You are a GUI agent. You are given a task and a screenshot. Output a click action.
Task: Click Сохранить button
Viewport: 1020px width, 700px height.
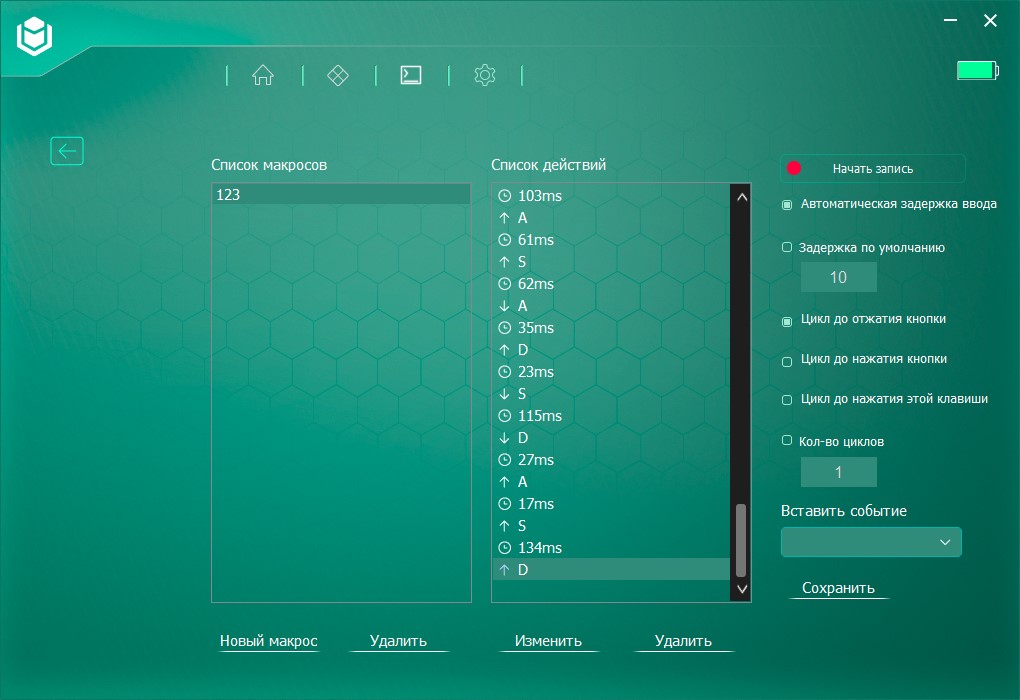coord(838,588)
